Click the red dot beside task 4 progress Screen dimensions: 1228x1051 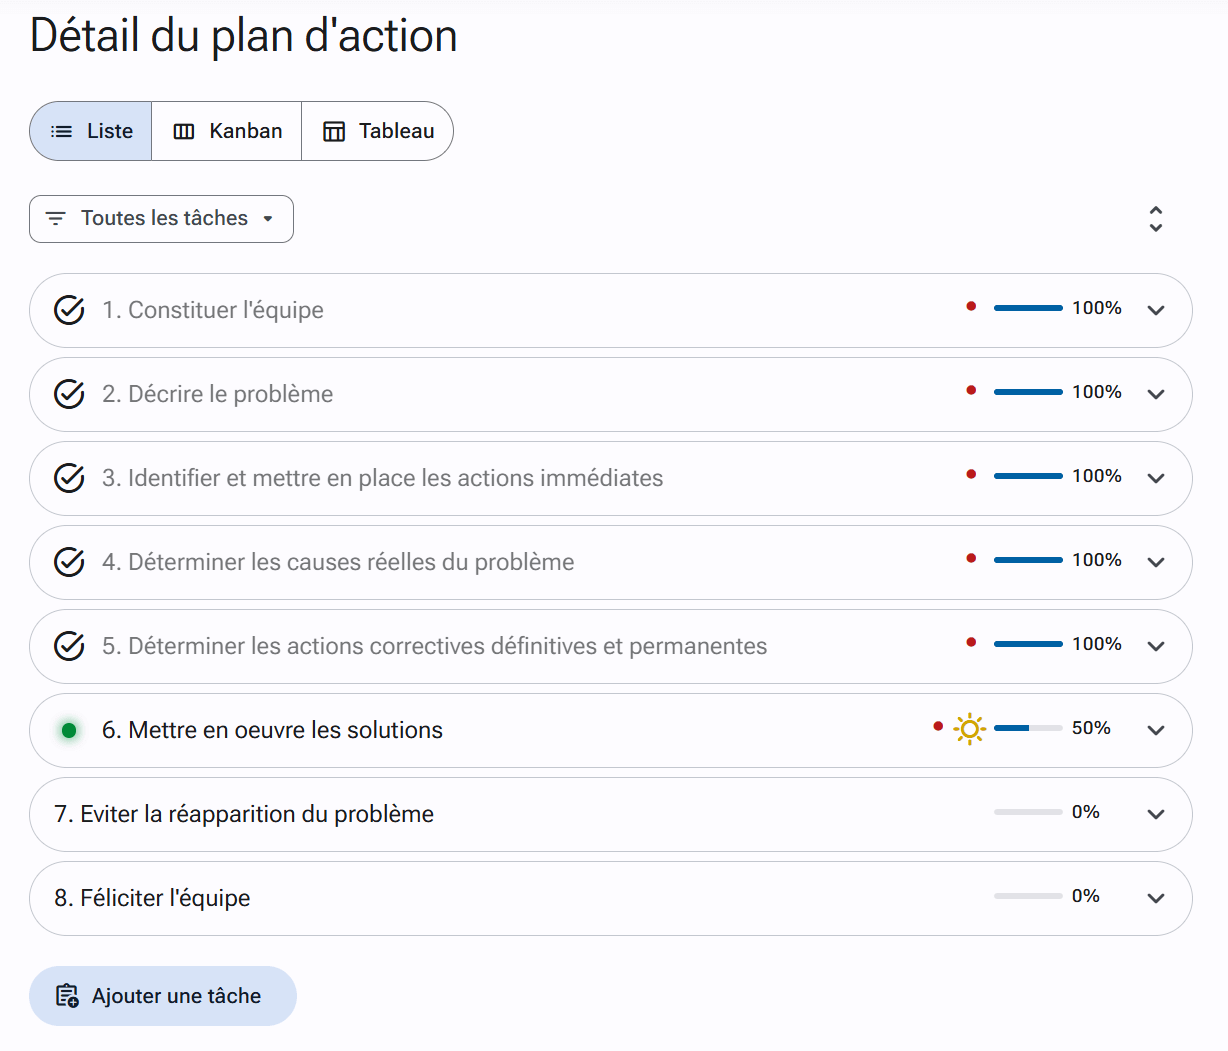point(971,559)
